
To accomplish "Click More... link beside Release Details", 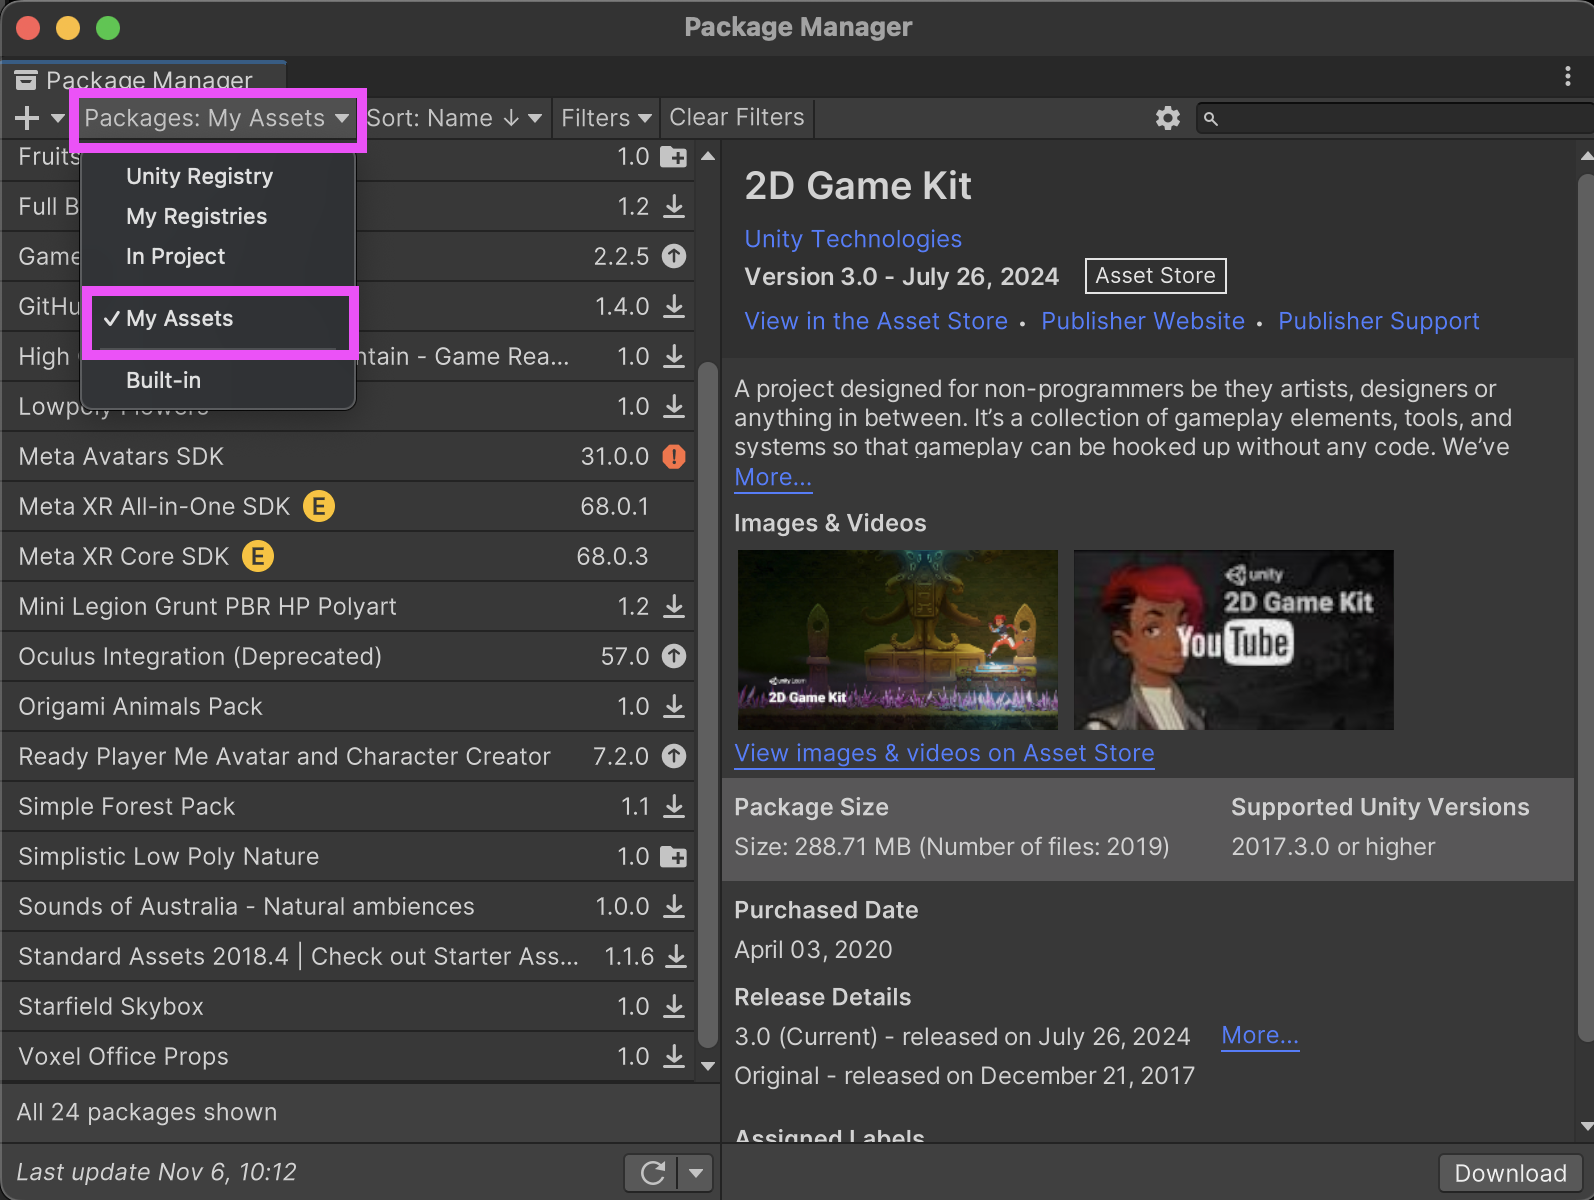I will tap(1260, 1036).
